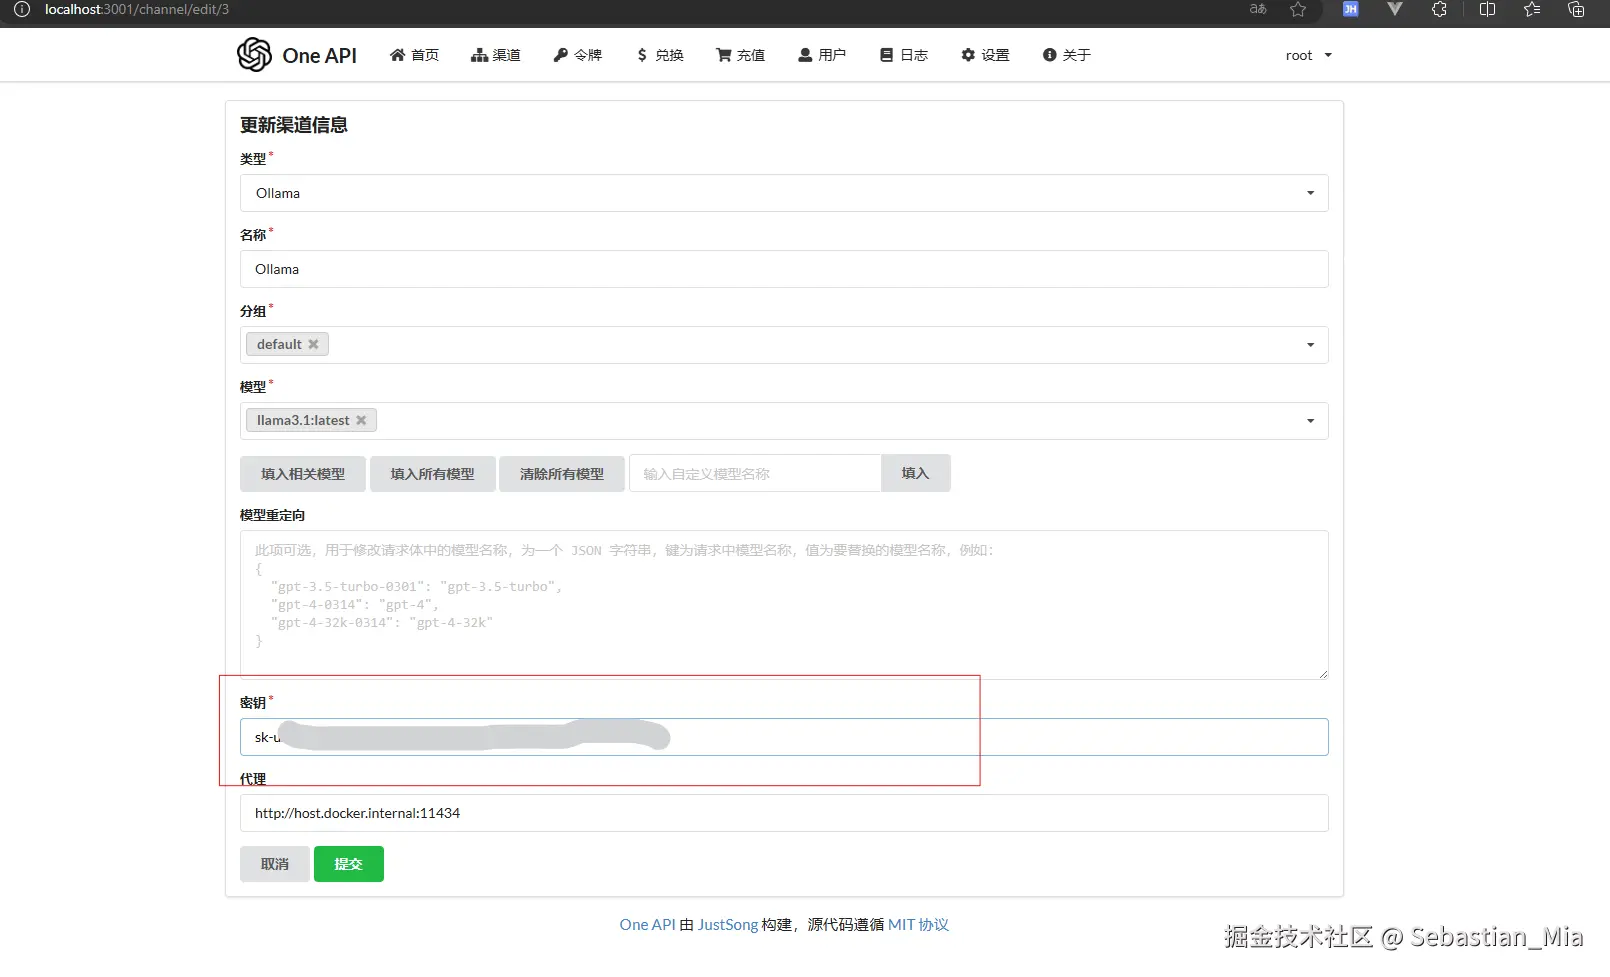Image resolution: width=1610 pixels, height=977 pixels.
Task: Open 充值 top-up via cart icon
Action: (724, 55)
